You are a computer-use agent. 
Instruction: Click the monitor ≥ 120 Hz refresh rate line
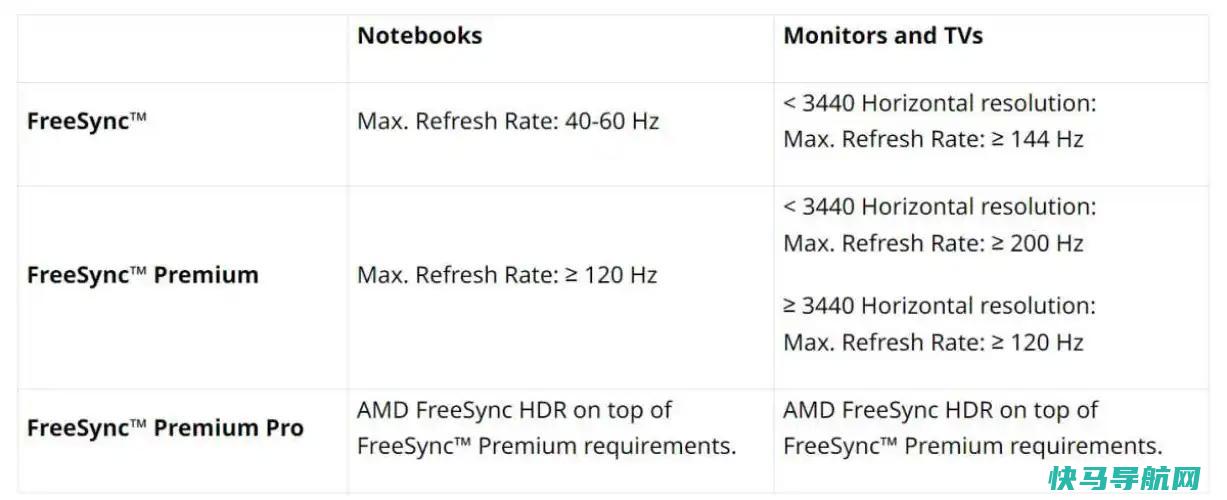click(x=933, y=342)
